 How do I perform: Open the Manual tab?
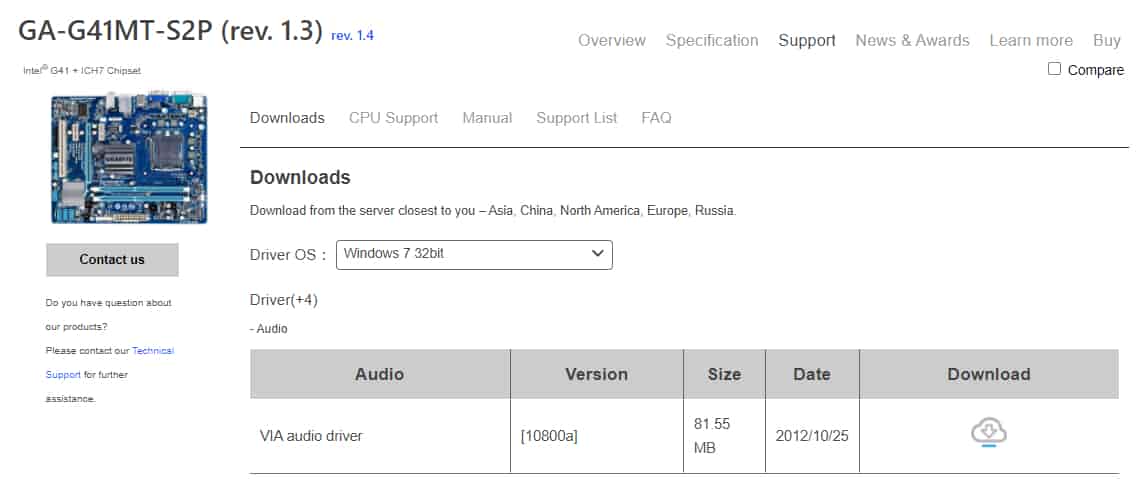coord(487,118)
